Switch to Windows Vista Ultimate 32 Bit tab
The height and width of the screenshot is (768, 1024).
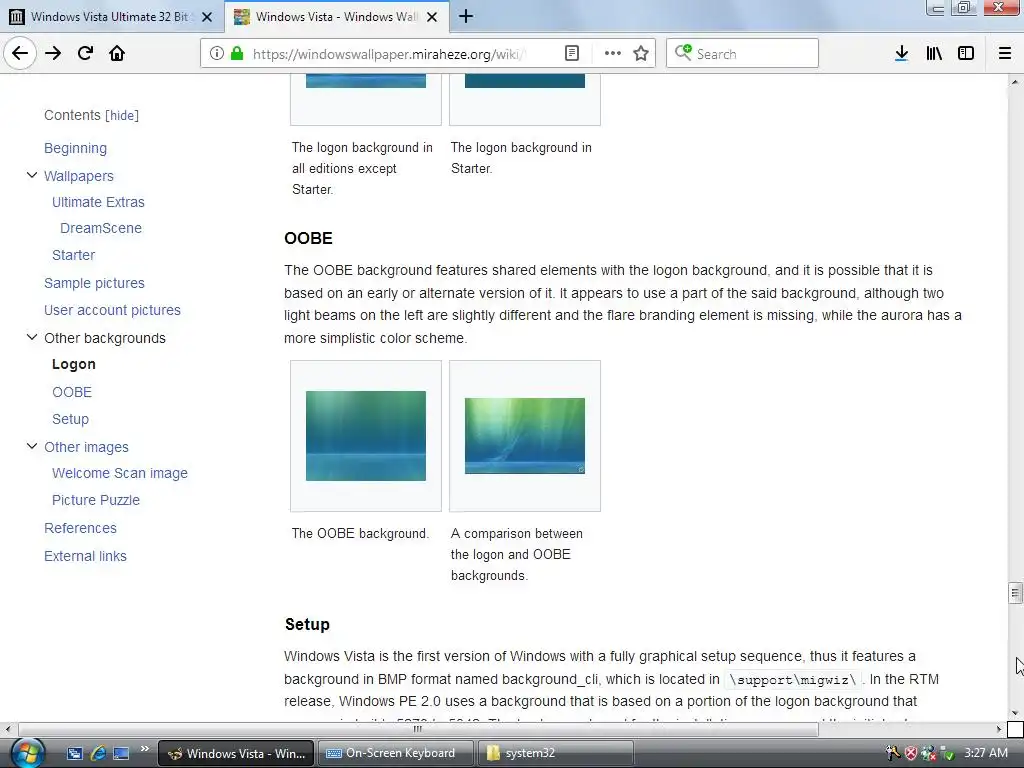pyautogui.click(x=110, y=17)
